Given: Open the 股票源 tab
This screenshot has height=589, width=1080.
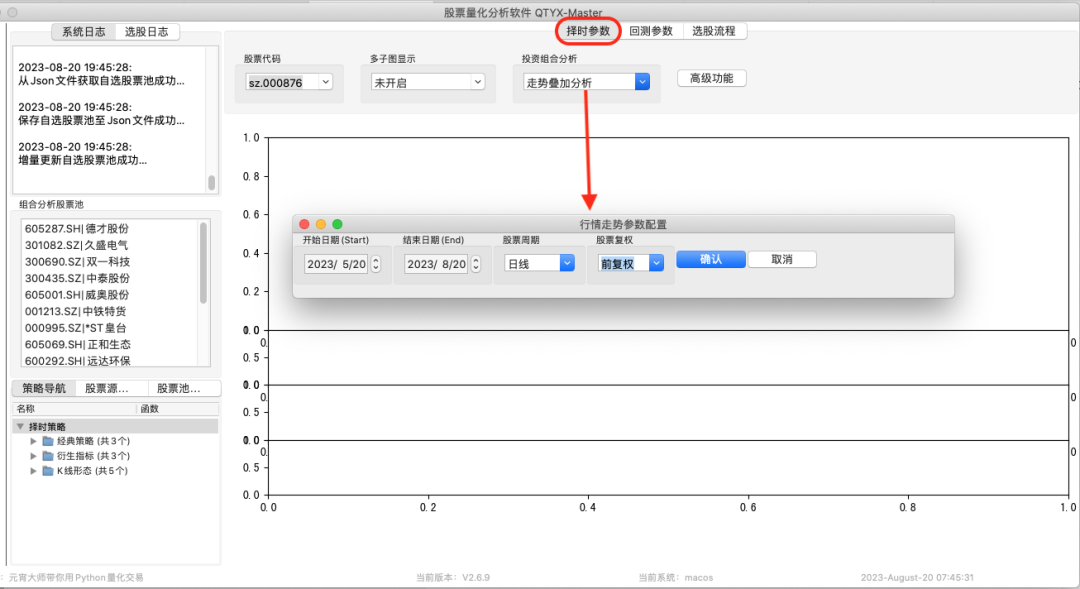Looking at the screenshot, I should tap(107, 389).
